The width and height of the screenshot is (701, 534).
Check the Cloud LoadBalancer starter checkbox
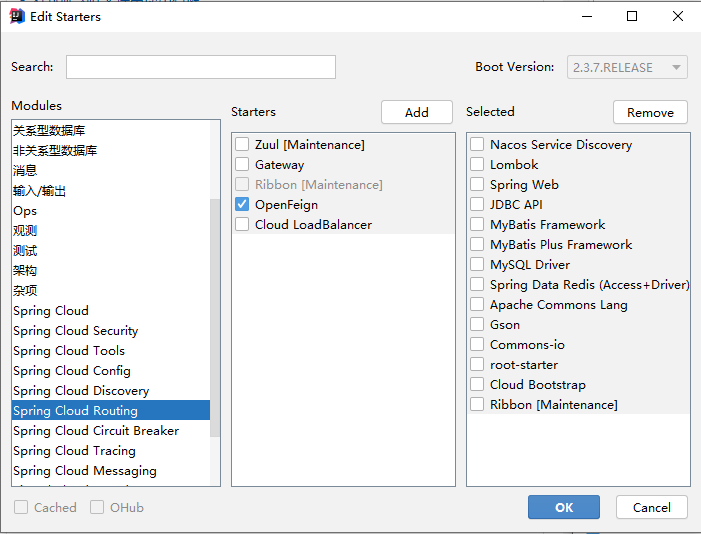pos(242,225)
